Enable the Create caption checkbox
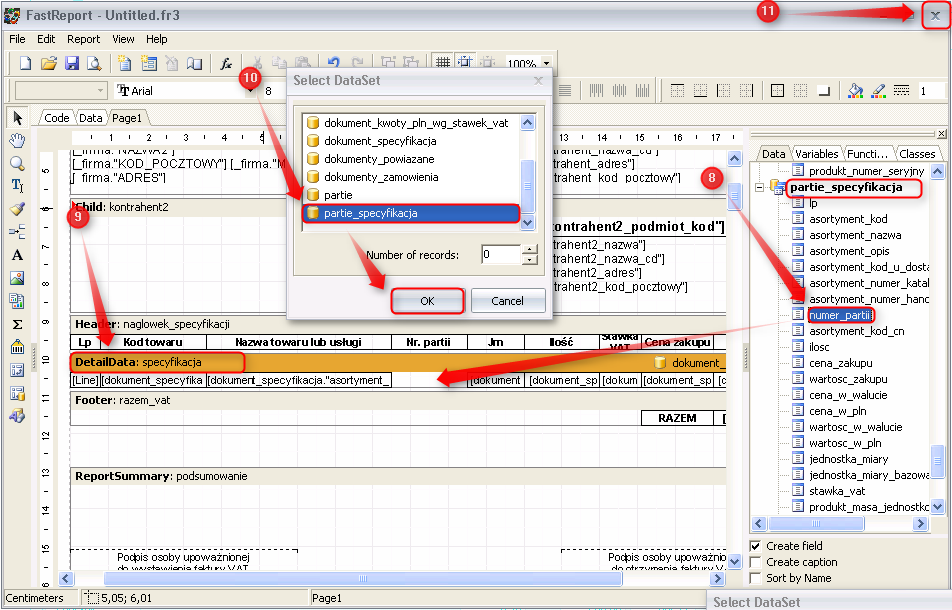This screenshot has width=952, height=610. [756, 562]
